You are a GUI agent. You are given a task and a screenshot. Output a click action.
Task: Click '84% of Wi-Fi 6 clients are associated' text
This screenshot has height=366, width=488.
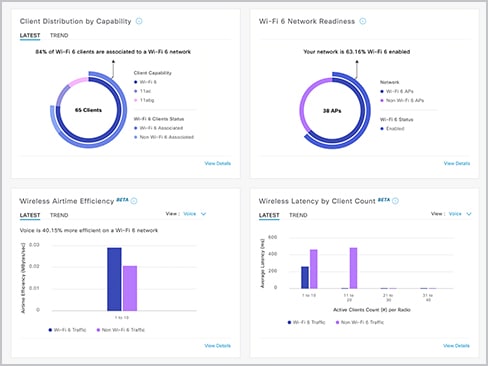(x=113, y=52)
